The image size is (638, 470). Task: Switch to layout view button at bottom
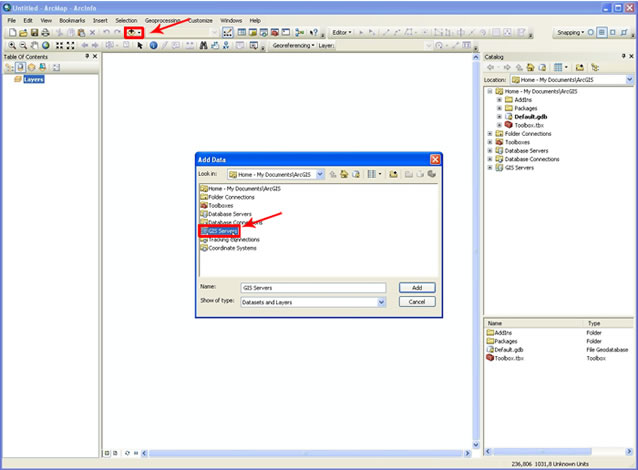116,453
